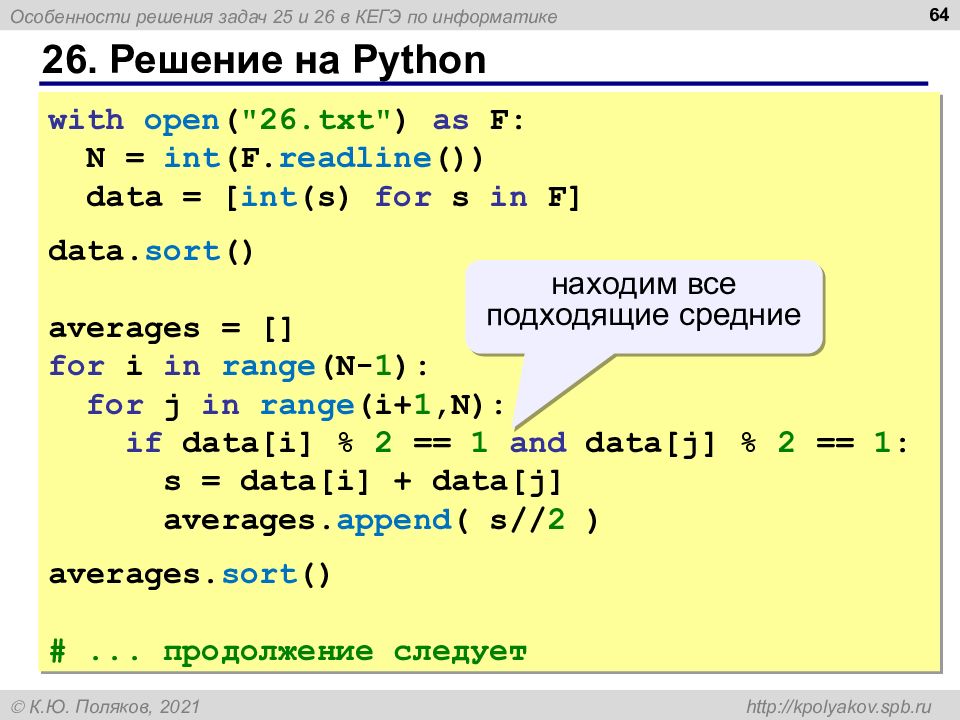Click the line 's = data[i] + data[j]'
The image size is (960, 720).
(362, 481)
